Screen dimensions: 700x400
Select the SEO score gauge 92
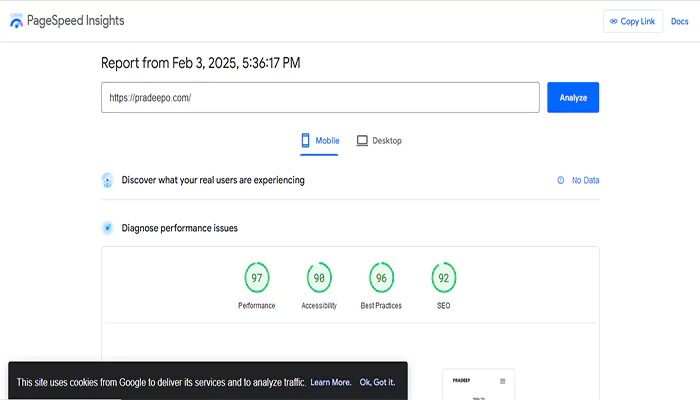pos(444,278)
